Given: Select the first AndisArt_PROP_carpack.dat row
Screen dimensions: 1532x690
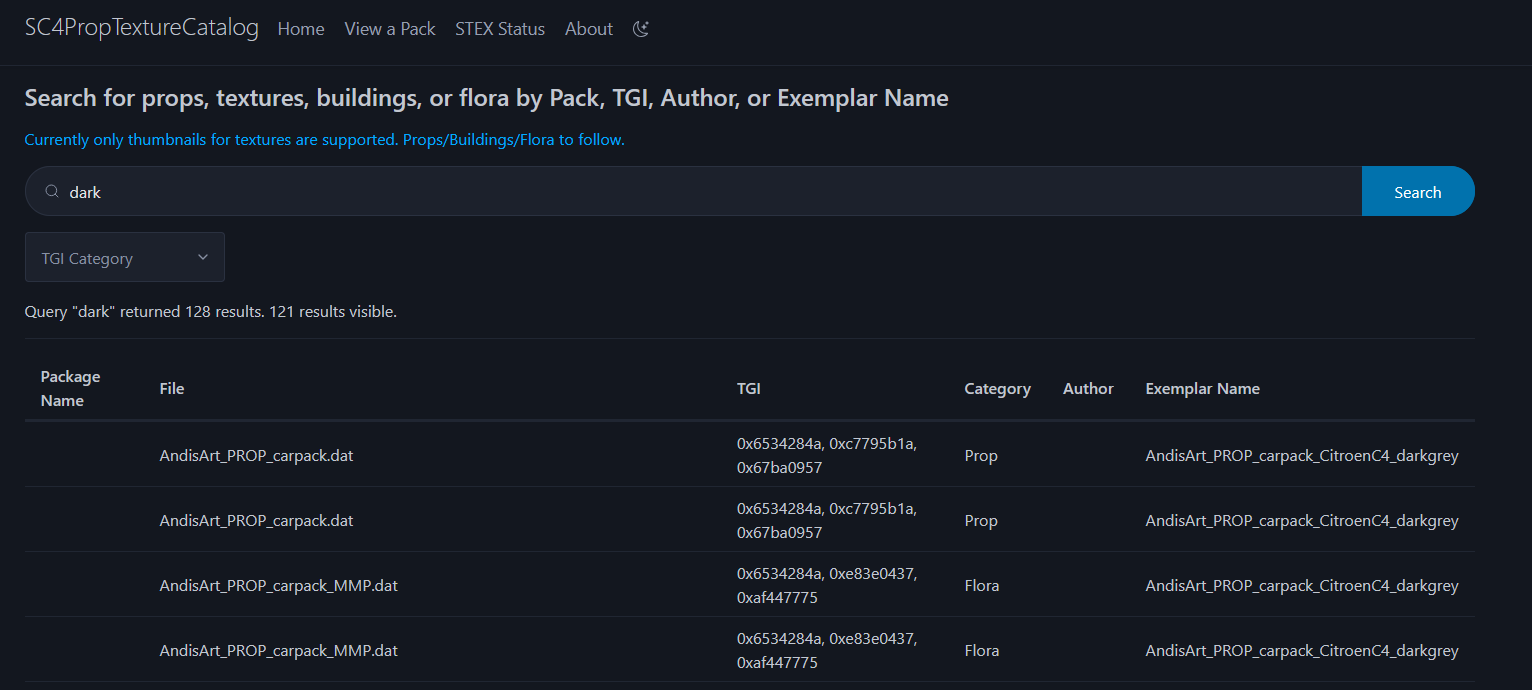Looking at the screenshot, I should click(750, 455).
